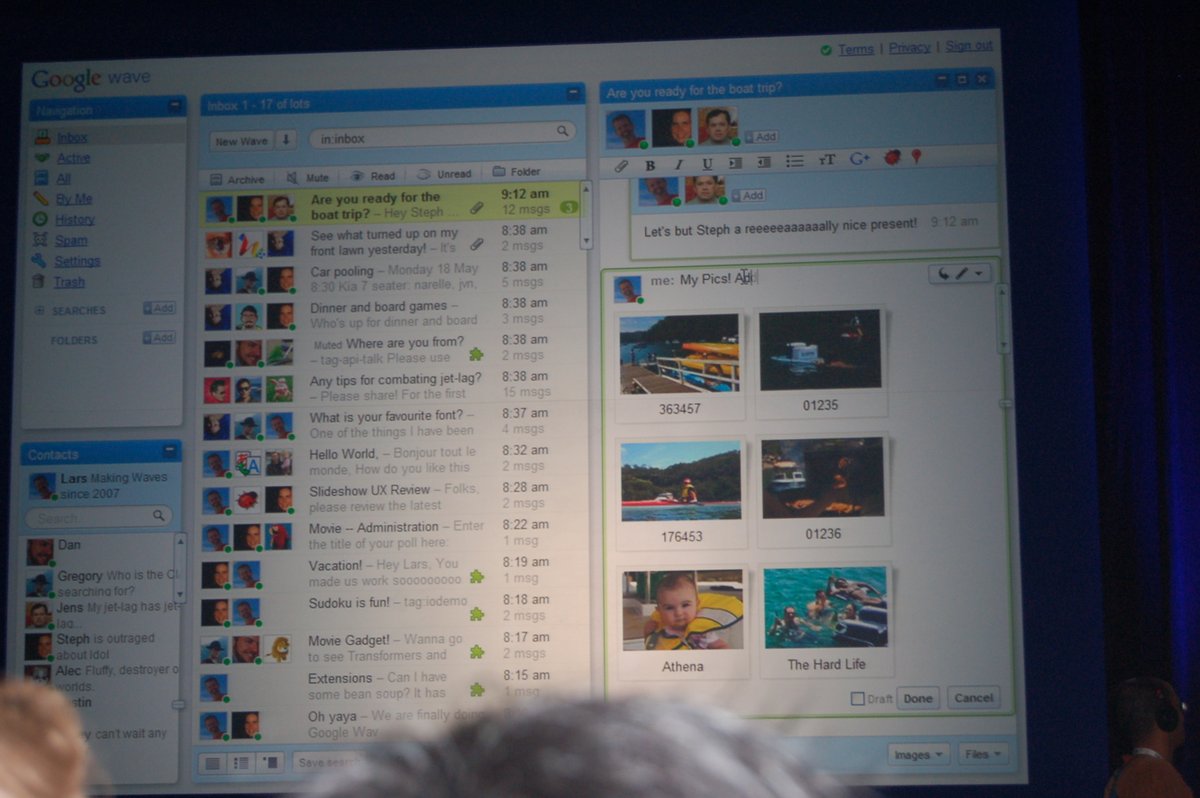Click the Contacts search field
Viewport: 1200px width, 798px height.
pos(99,517)
